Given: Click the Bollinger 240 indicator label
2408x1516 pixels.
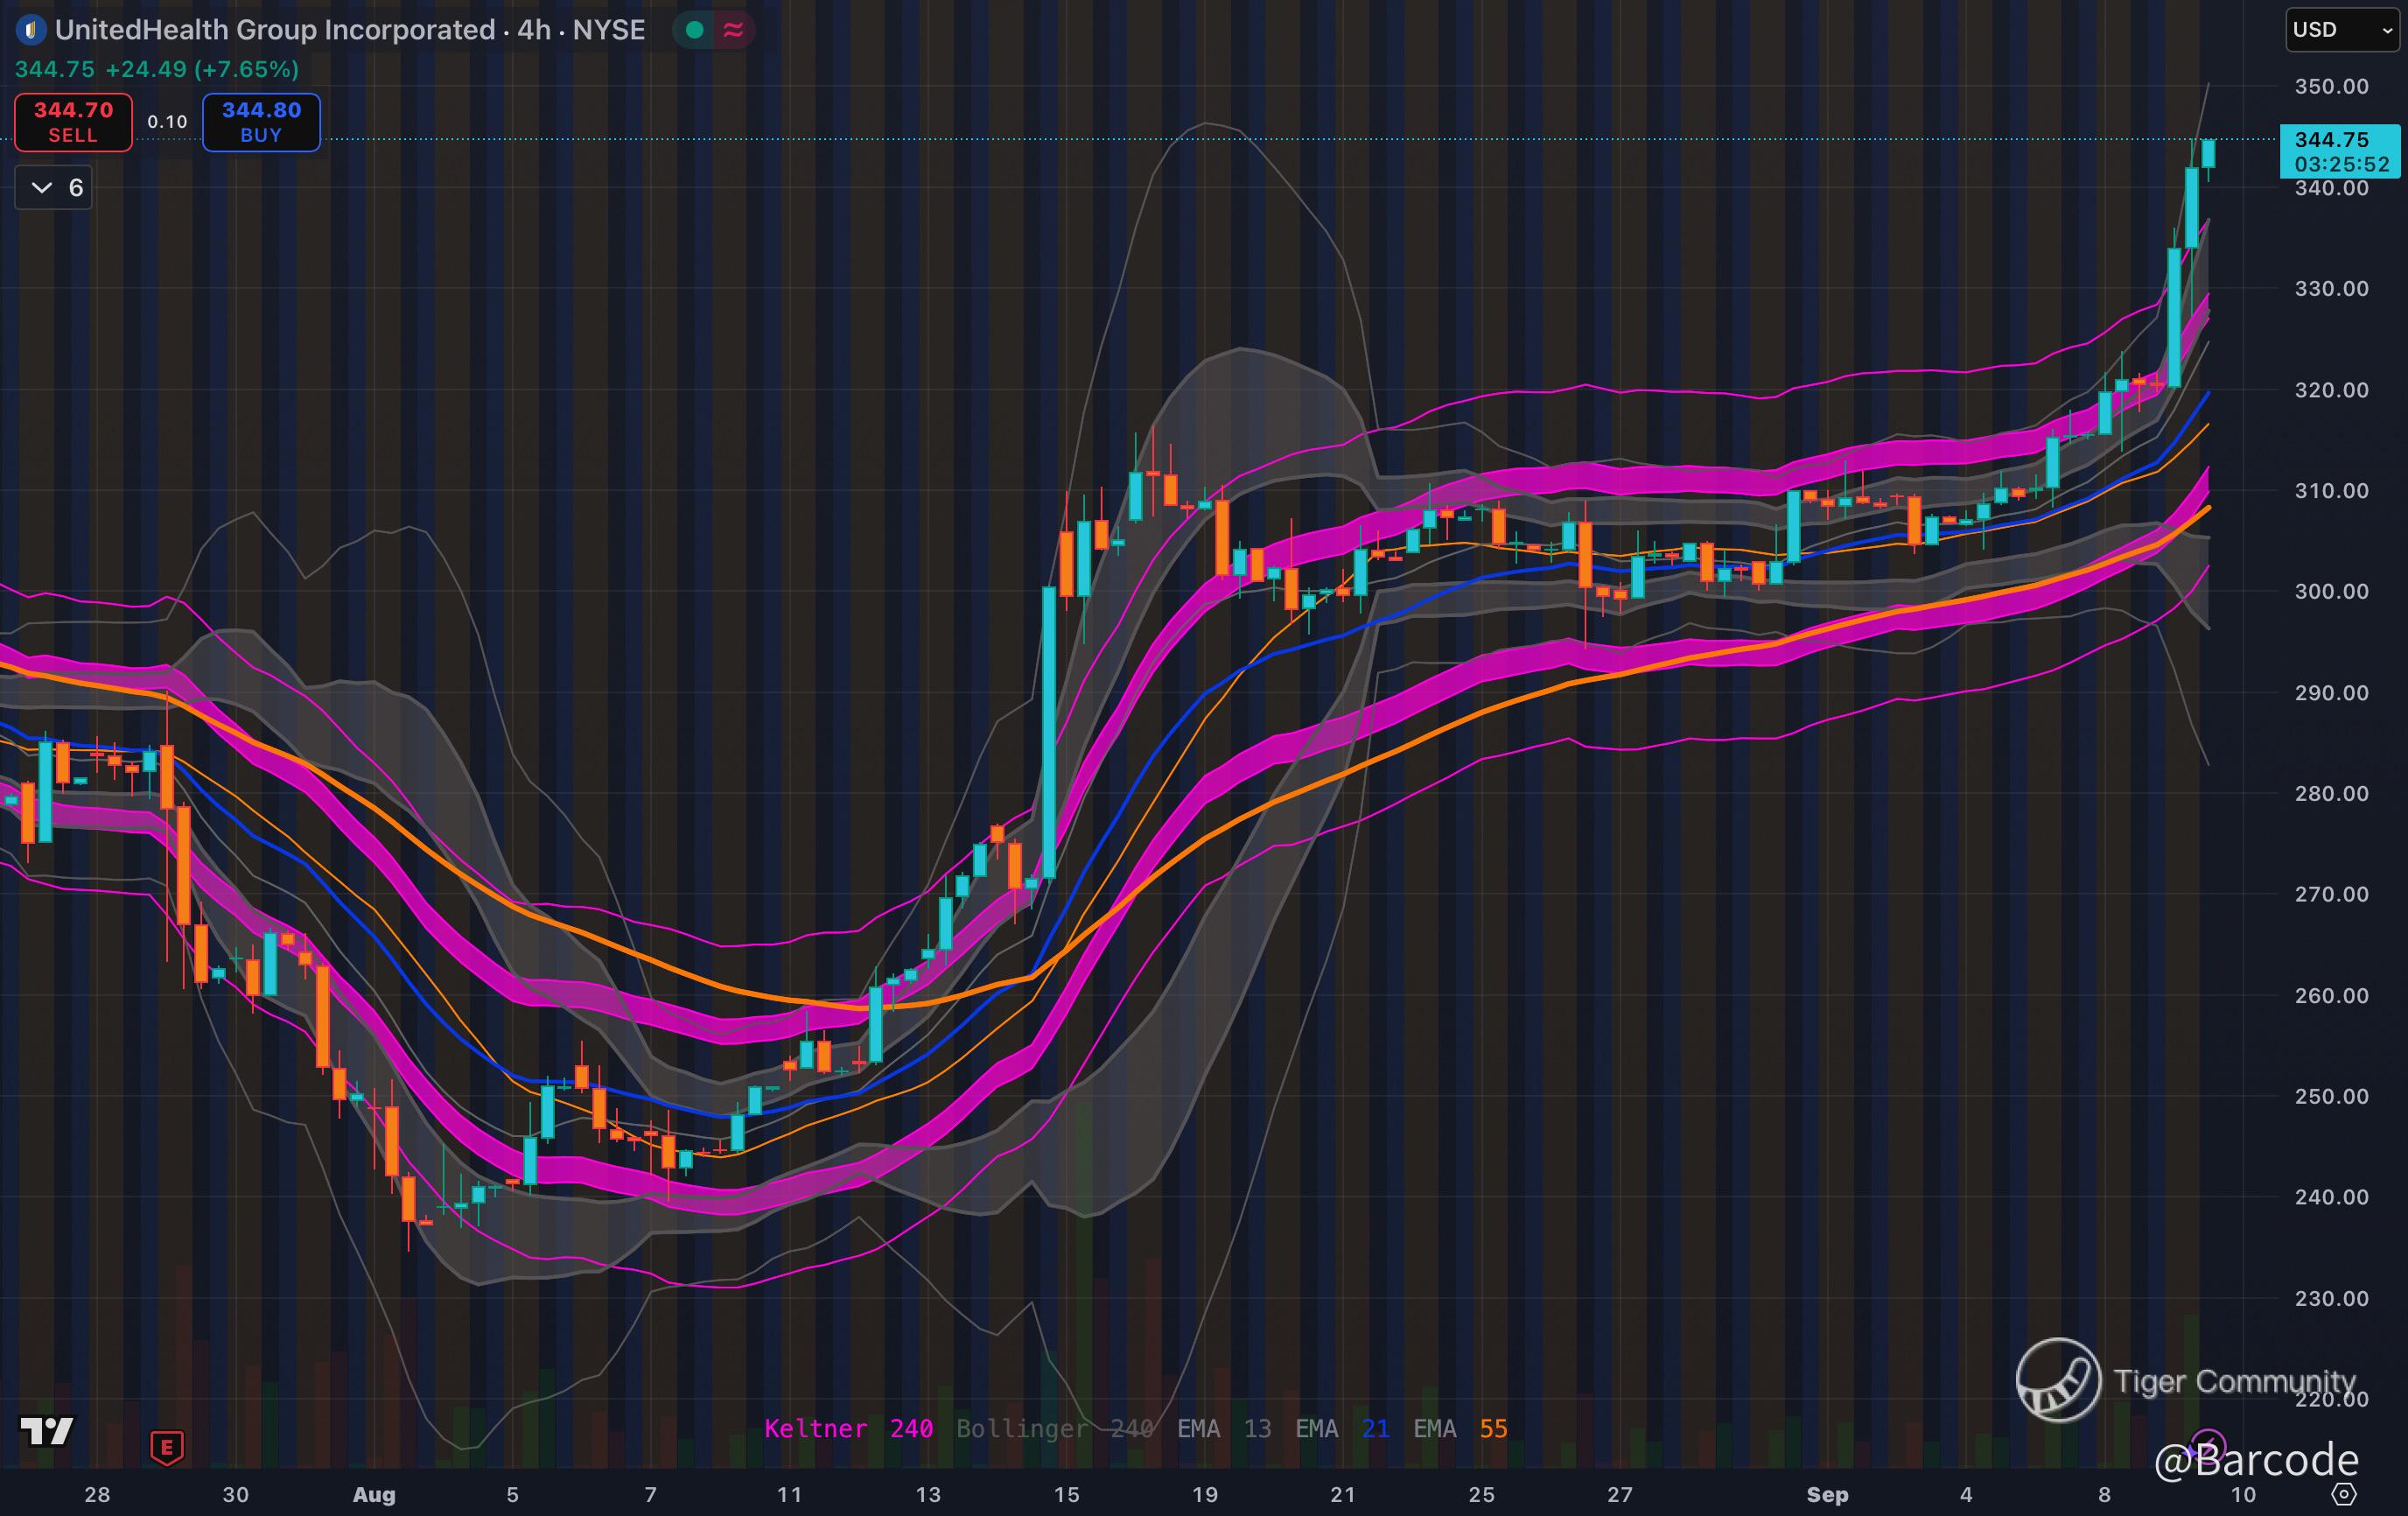Looking at the screenshot, I should coord(1055,1428).
